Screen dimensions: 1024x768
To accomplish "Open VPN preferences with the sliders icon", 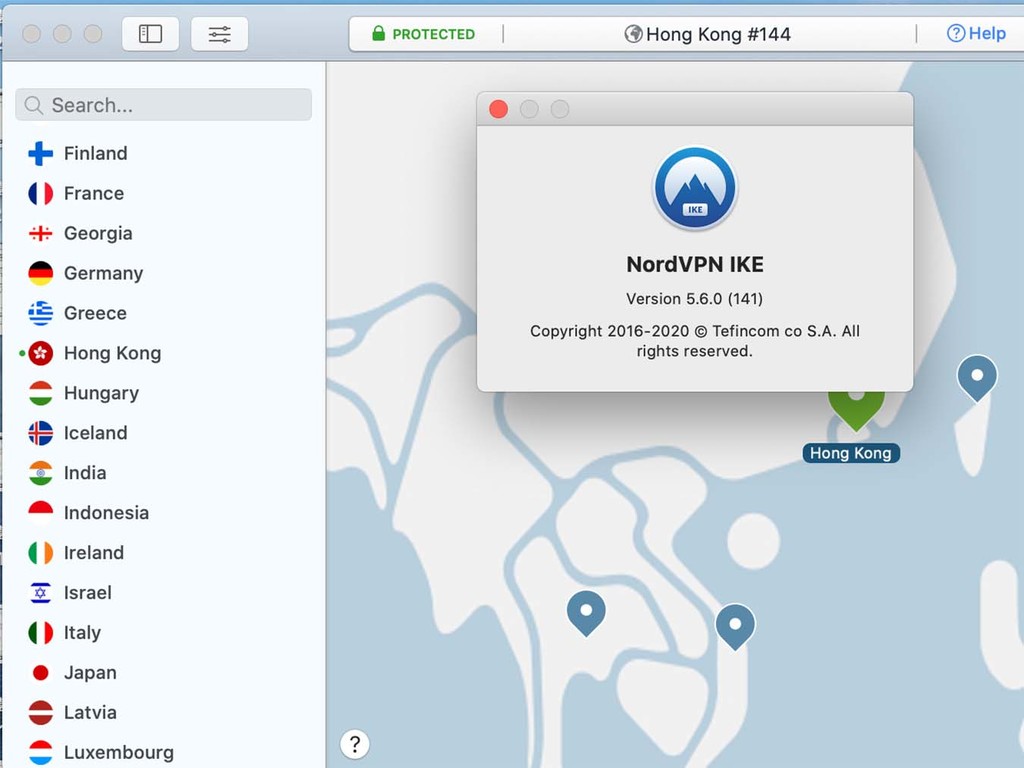I will pyautogui.click(x=219, y=33).
